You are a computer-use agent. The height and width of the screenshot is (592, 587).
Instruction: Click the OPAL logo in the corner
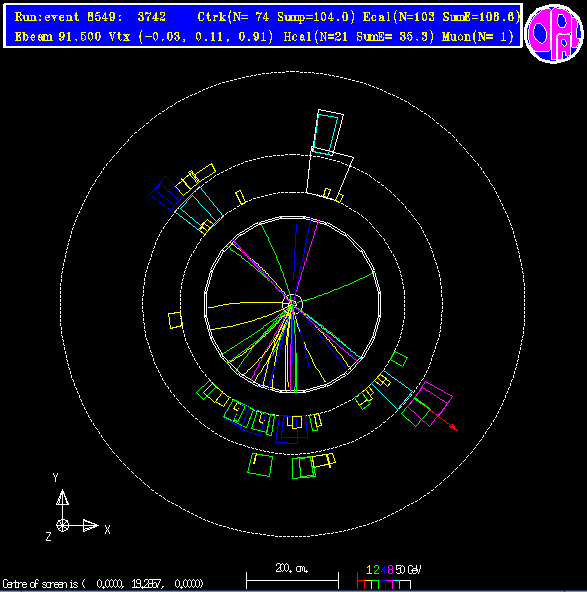[554, 33]
